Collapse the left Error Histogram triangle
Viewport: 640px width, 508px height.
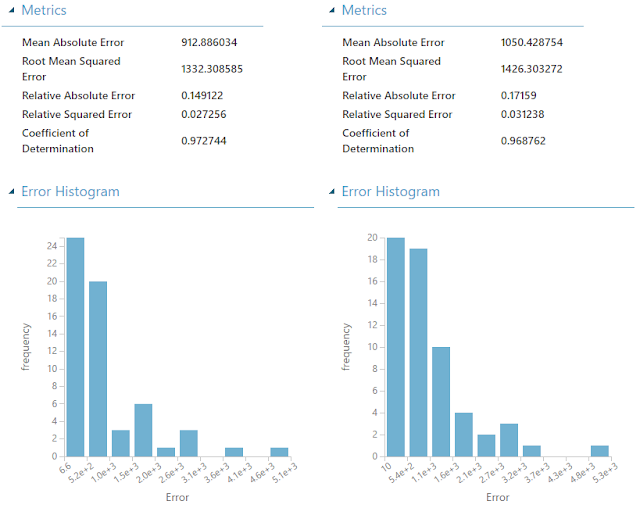[x=11, y=191]
